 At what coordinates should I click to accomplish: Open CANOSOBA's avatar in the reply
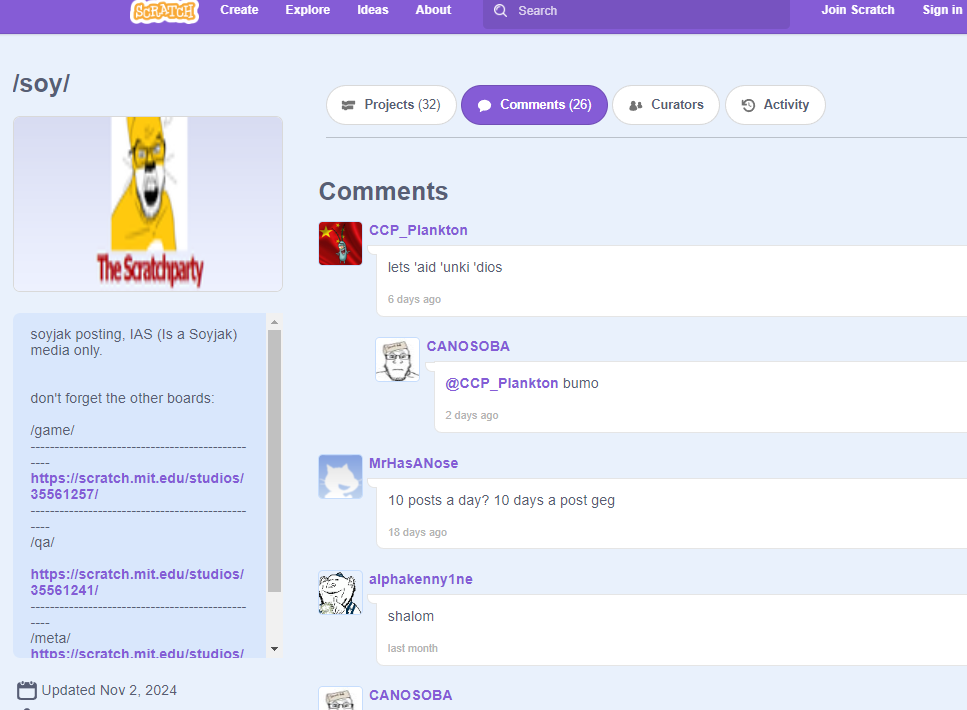(397, 359)
